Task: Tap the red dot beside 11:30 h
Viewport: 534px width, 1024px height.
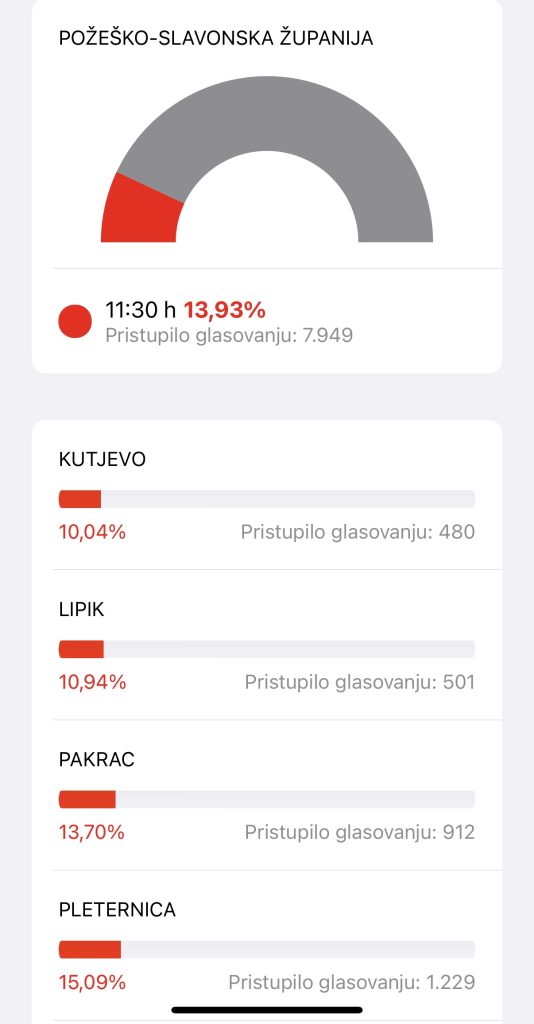Action: tap(75, 321)
